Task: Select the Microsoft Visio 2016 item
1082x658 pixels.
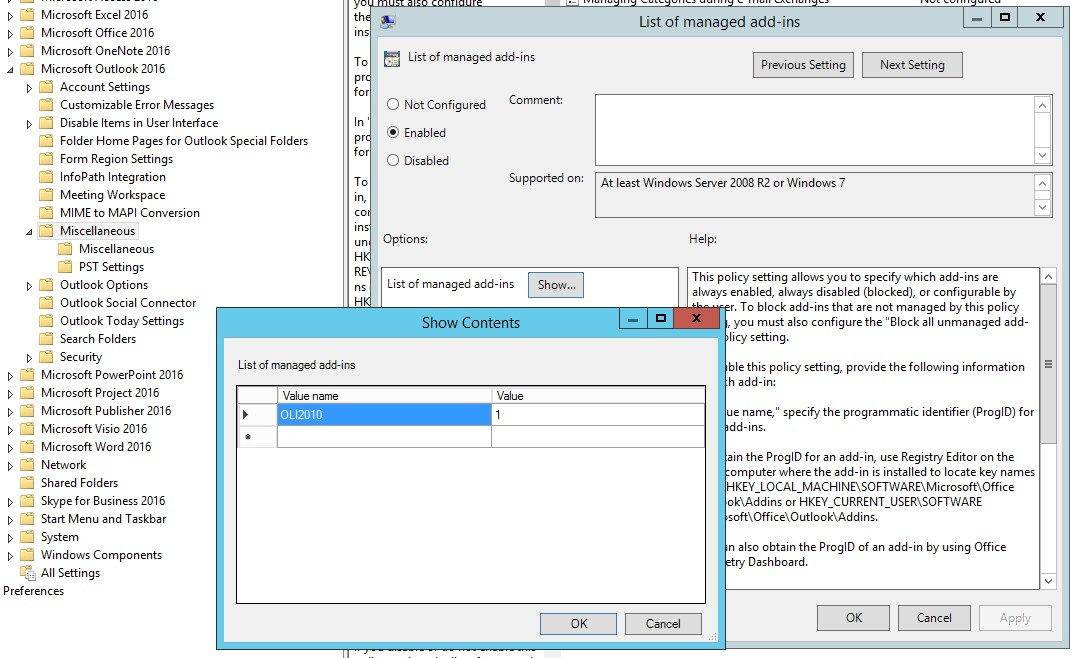Action: pos(94,428)
